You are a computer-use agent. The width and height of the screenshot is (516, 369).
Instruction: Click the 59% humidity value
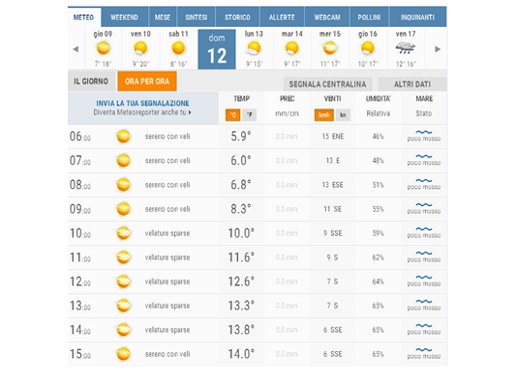pos(378,233)
